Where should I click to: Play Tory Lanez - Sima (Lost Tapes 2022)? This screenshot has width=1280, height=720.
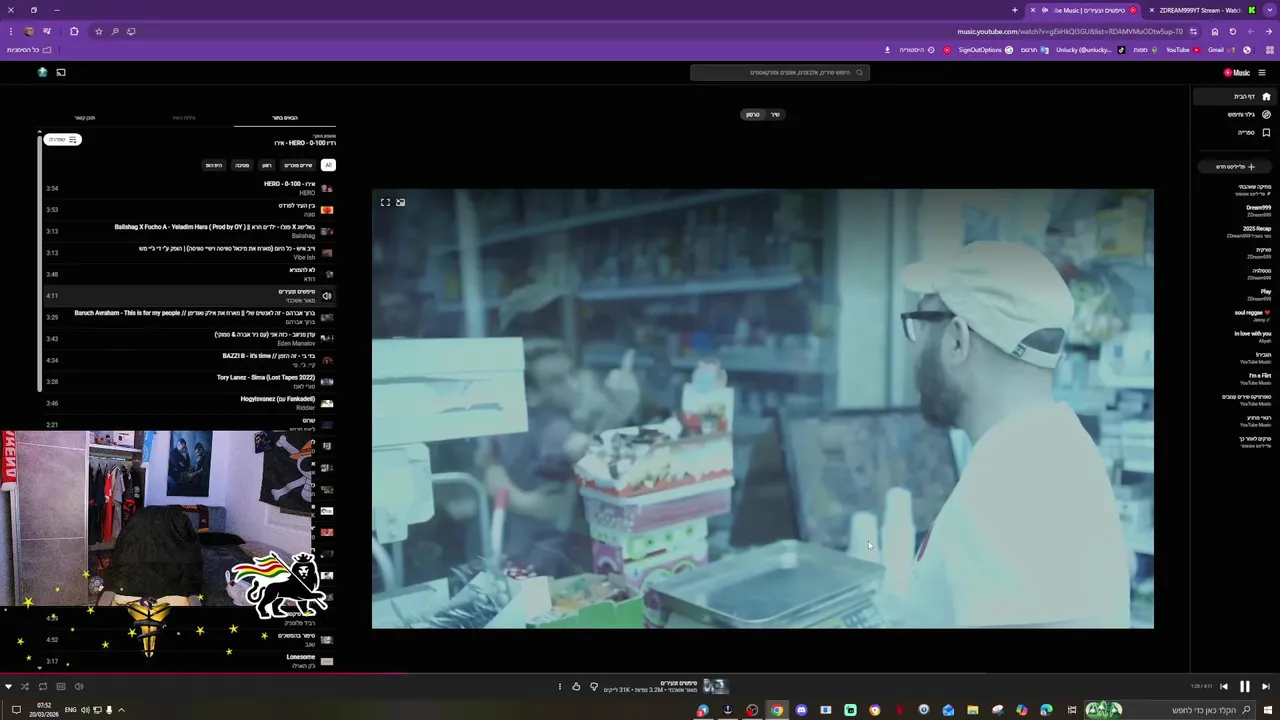(x=190, y=381)
